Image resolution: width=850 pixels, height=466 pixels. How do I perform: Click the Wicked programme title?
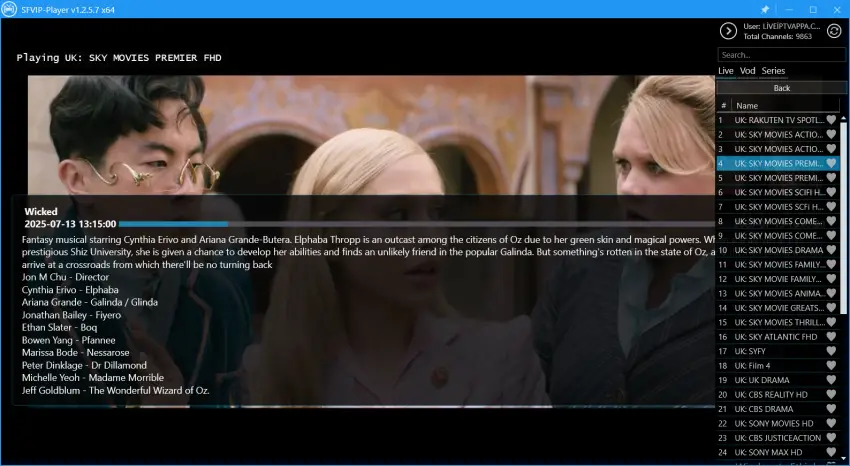click(x=41, y=211)
